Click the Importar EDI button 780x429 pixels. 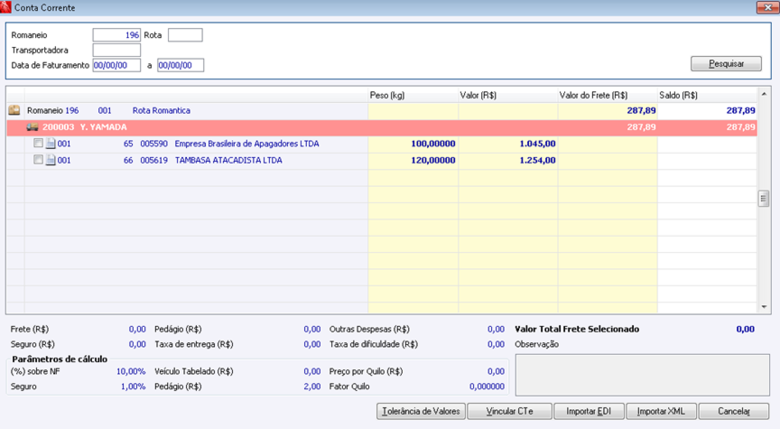pyautogui.click(x=588, y=411)
